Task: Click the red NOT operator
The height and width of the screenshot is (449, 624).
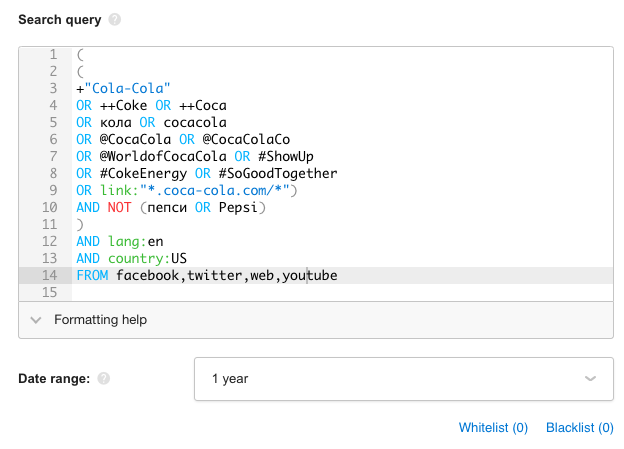Action: point(119,207)
